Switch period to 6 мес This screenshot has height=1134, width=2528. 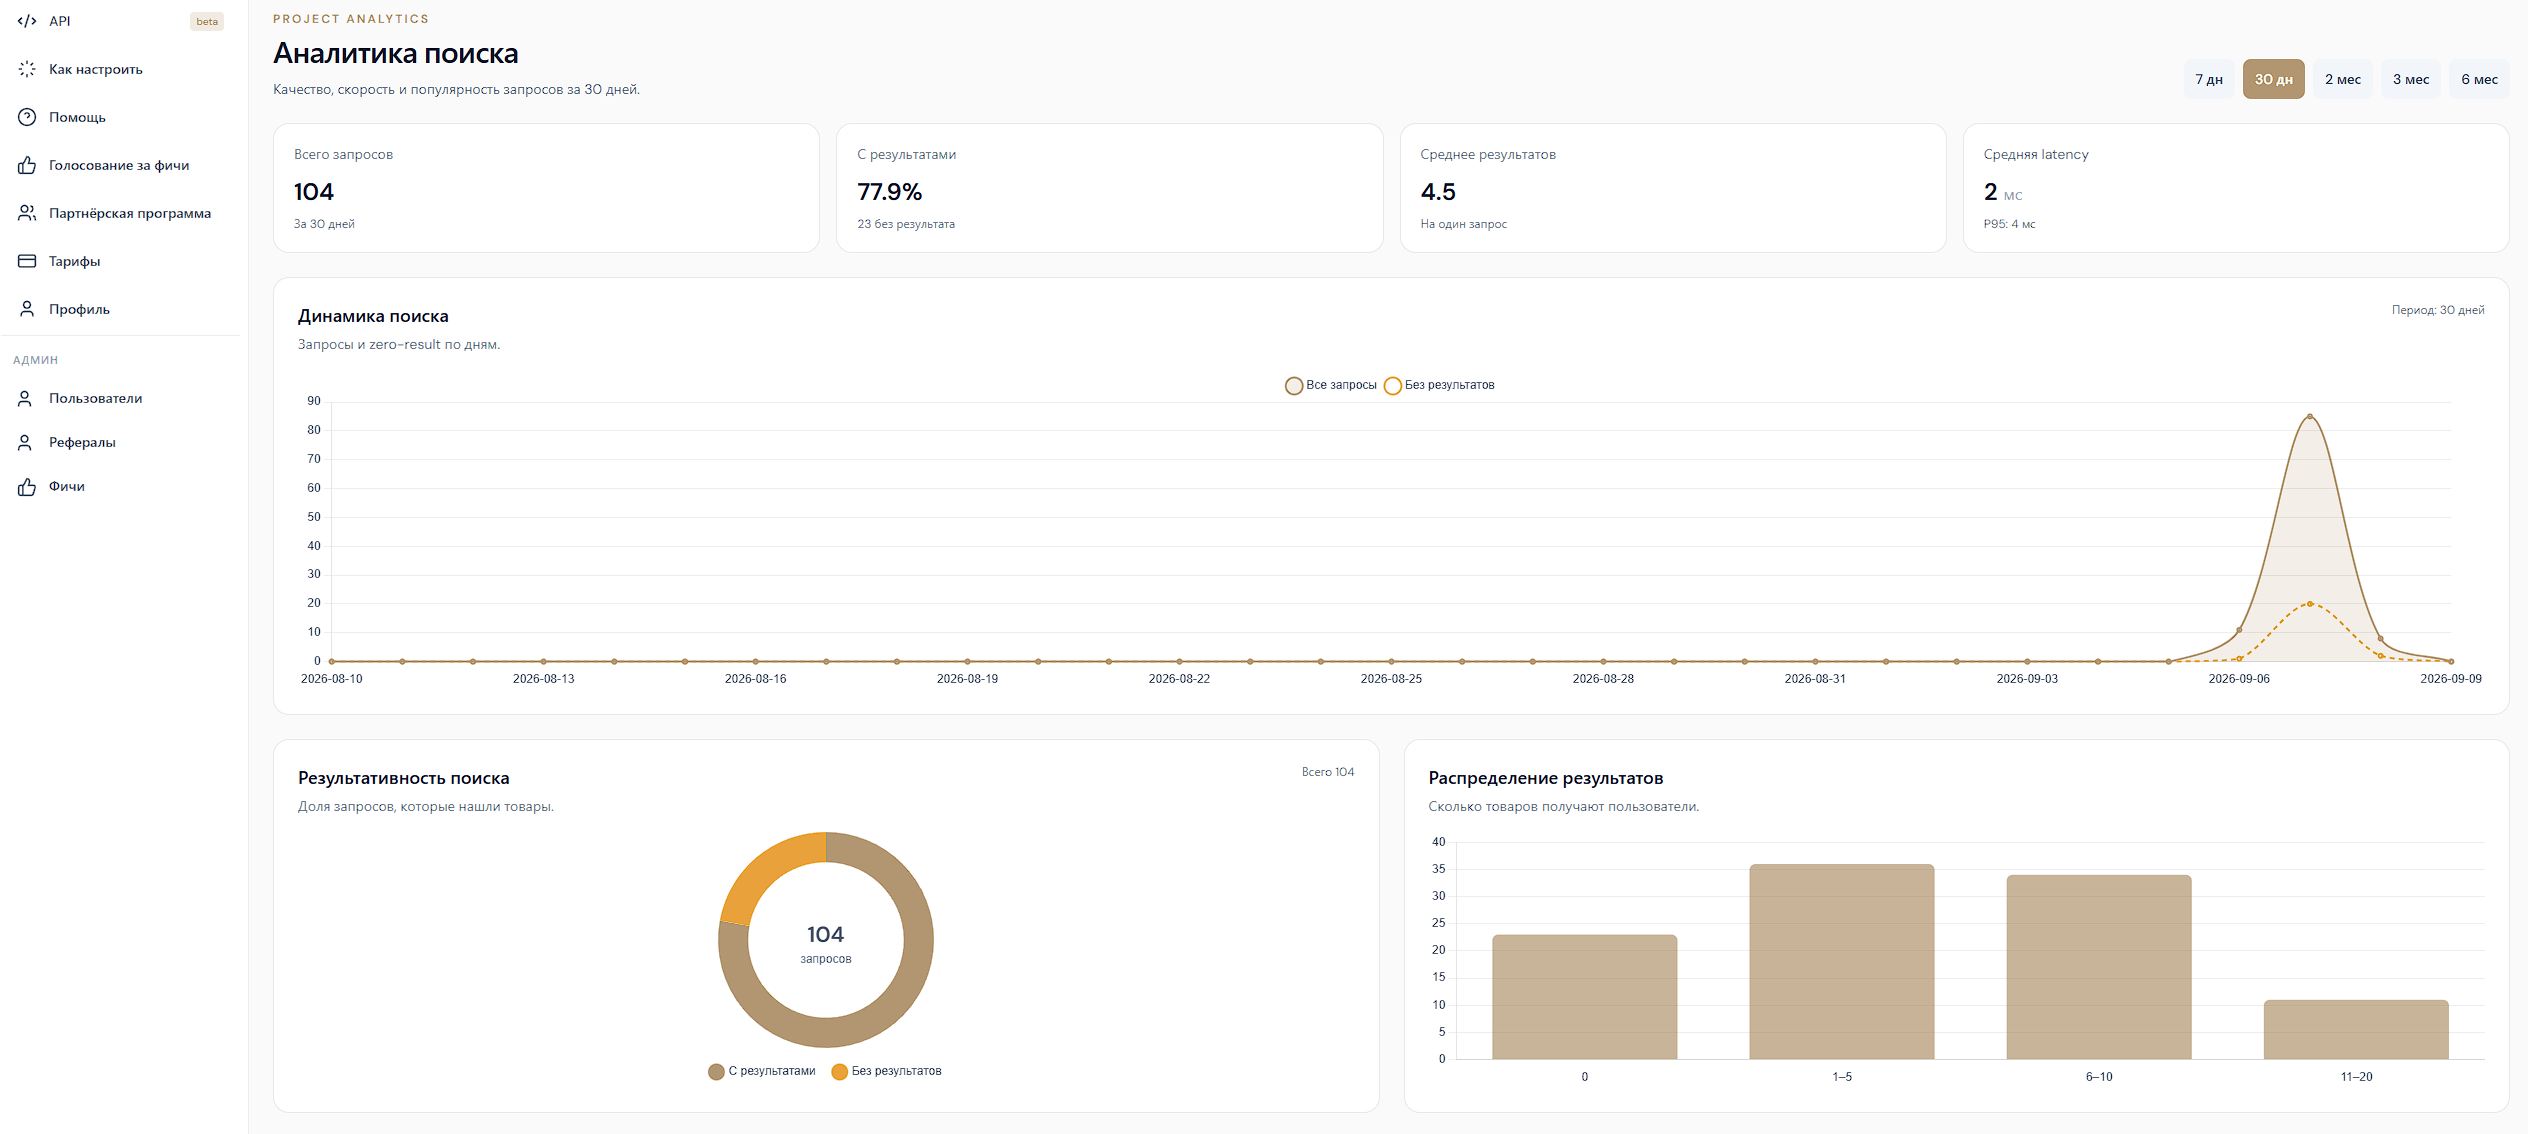[x=2479, y=79]
